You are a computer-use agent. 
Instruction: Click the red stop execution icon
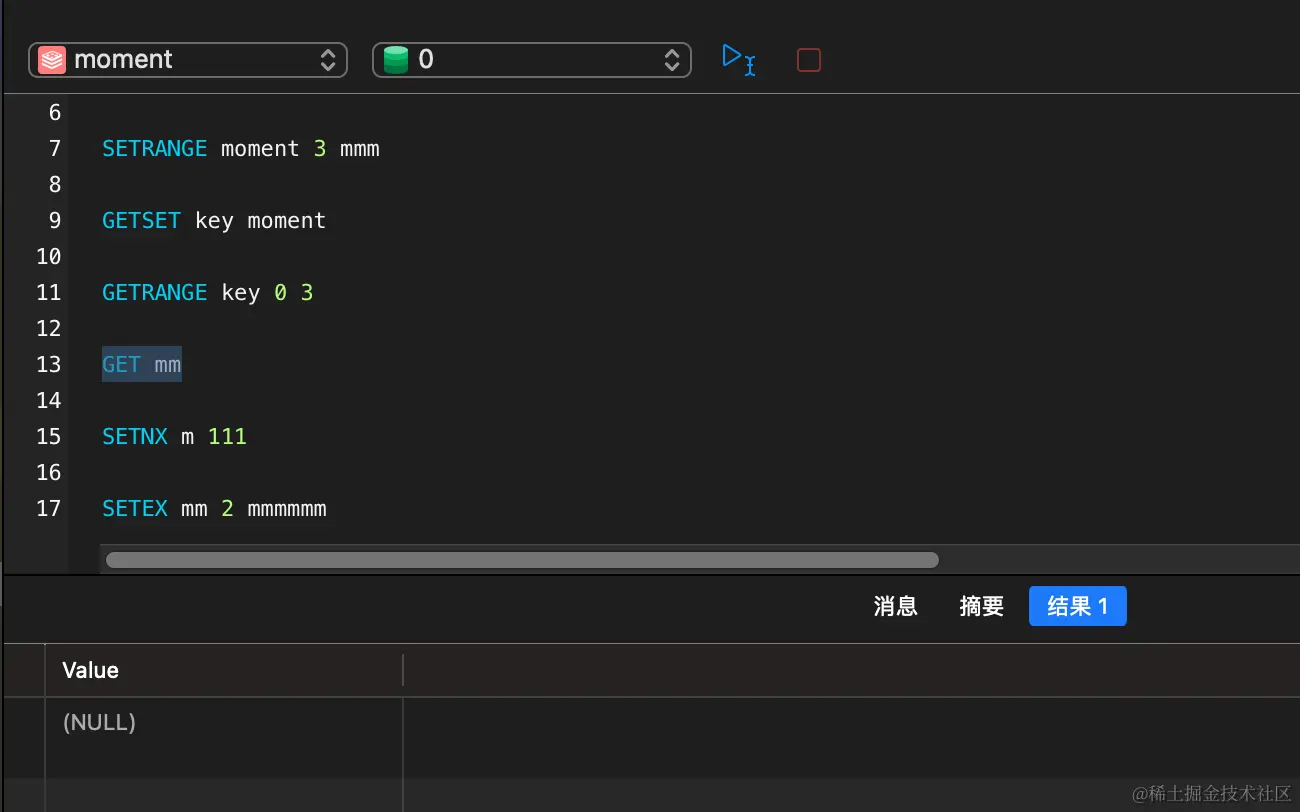pyautogui.click(x=808, y=60)
